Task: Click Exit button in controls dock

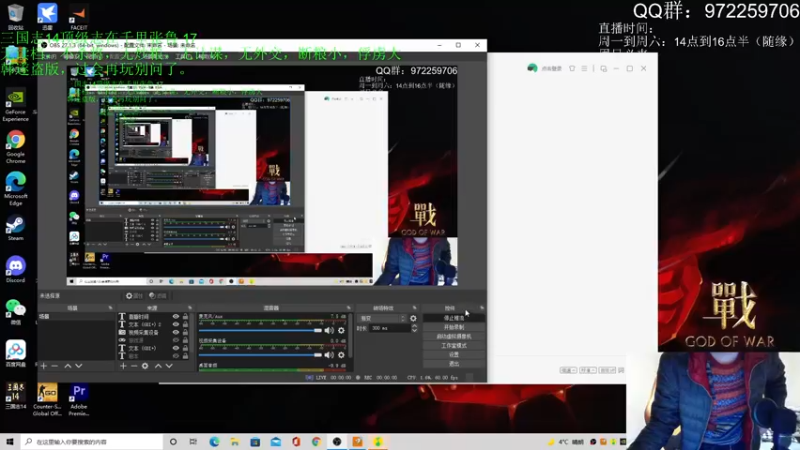Action: [454, 364]
